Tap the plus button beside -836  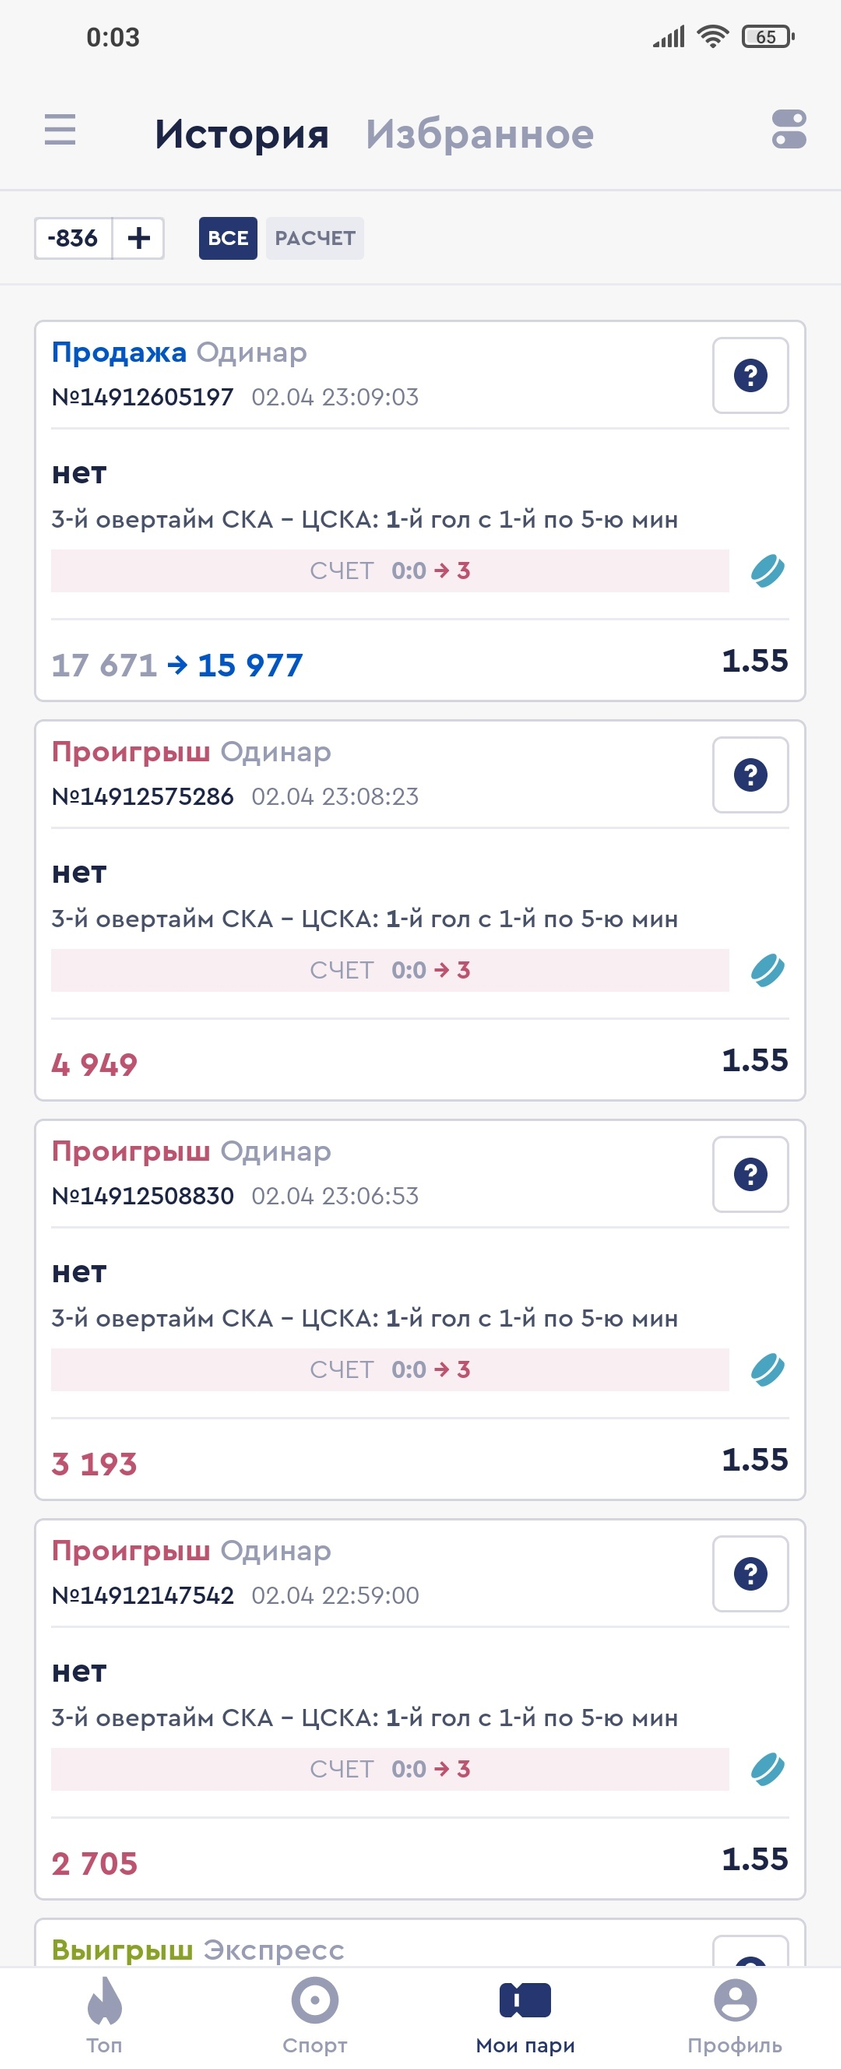coord(139,238)
